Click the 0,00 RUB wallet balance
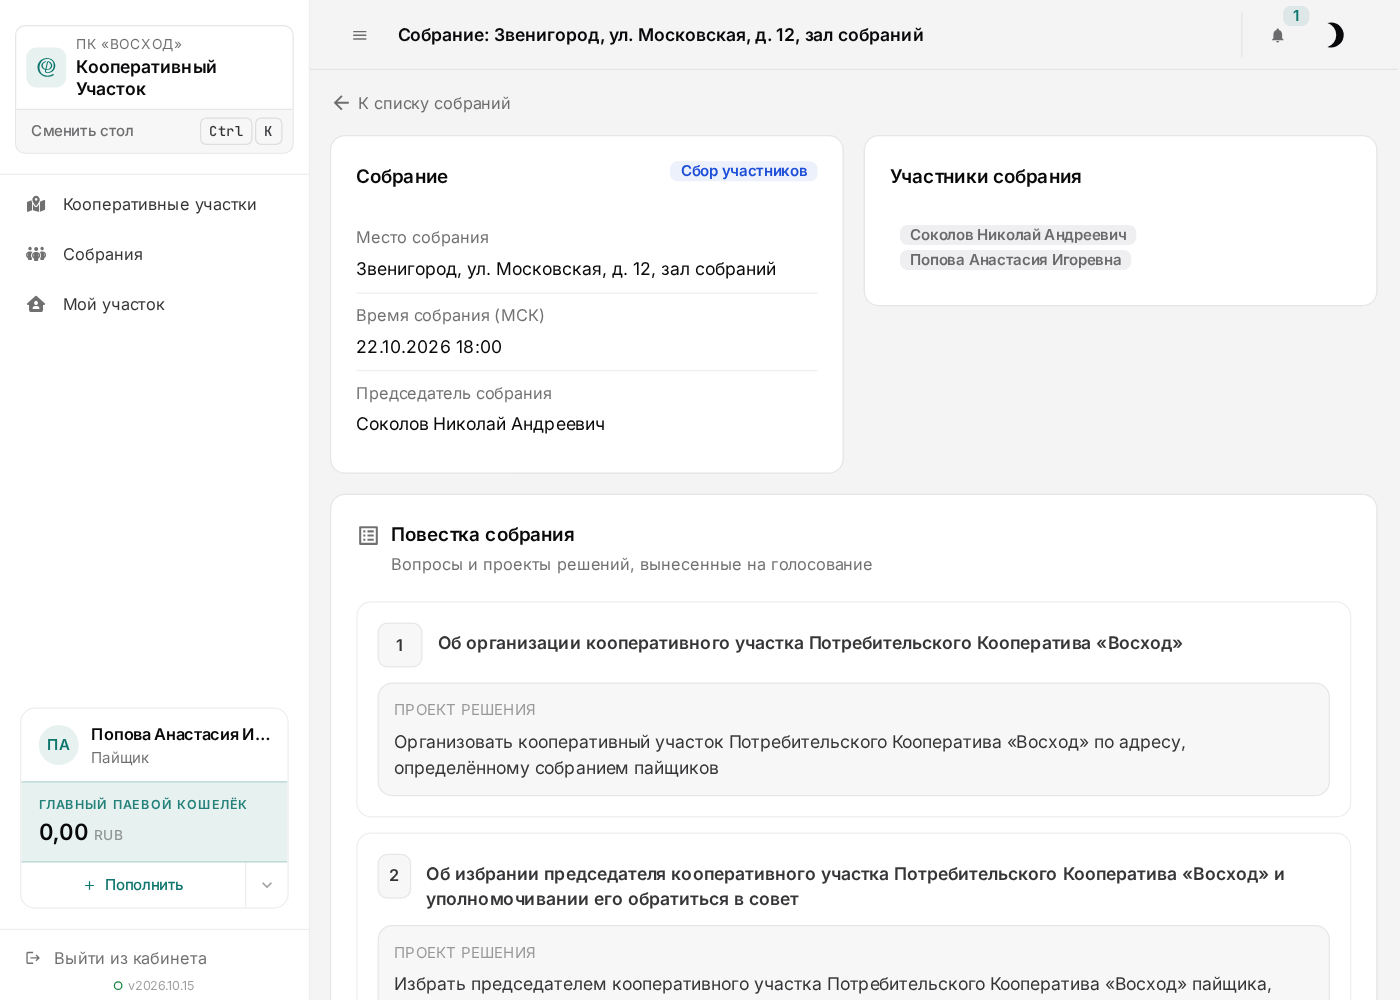Screen dimensions: 1400x1000 81,832
